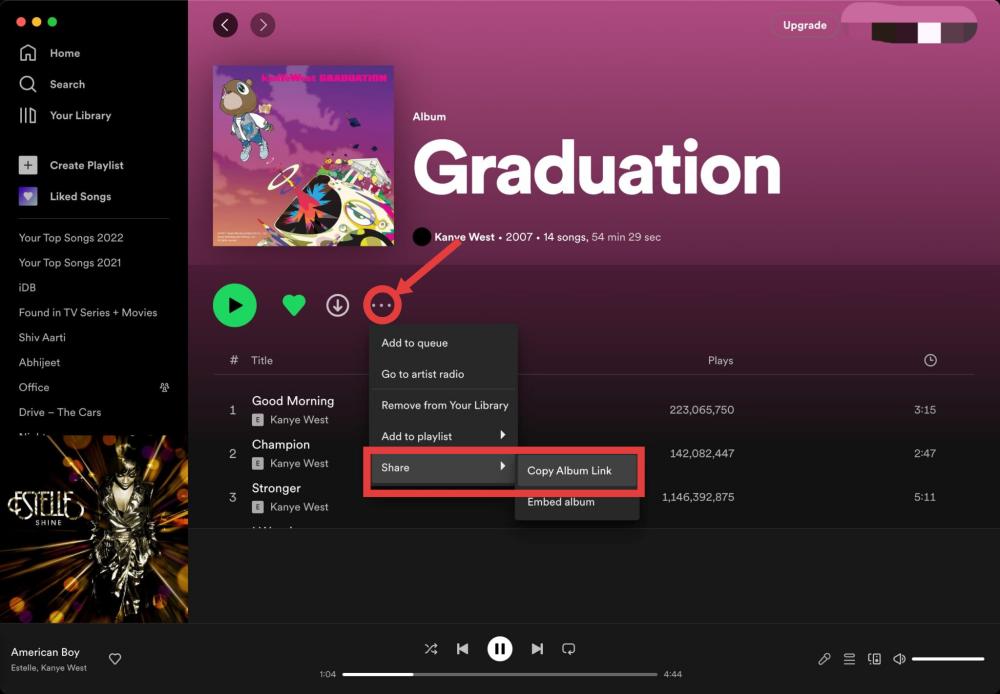Open Liked Songs heart tile
The width and height of the screenshot is (1000, 694).
click(x=28, y=196)
